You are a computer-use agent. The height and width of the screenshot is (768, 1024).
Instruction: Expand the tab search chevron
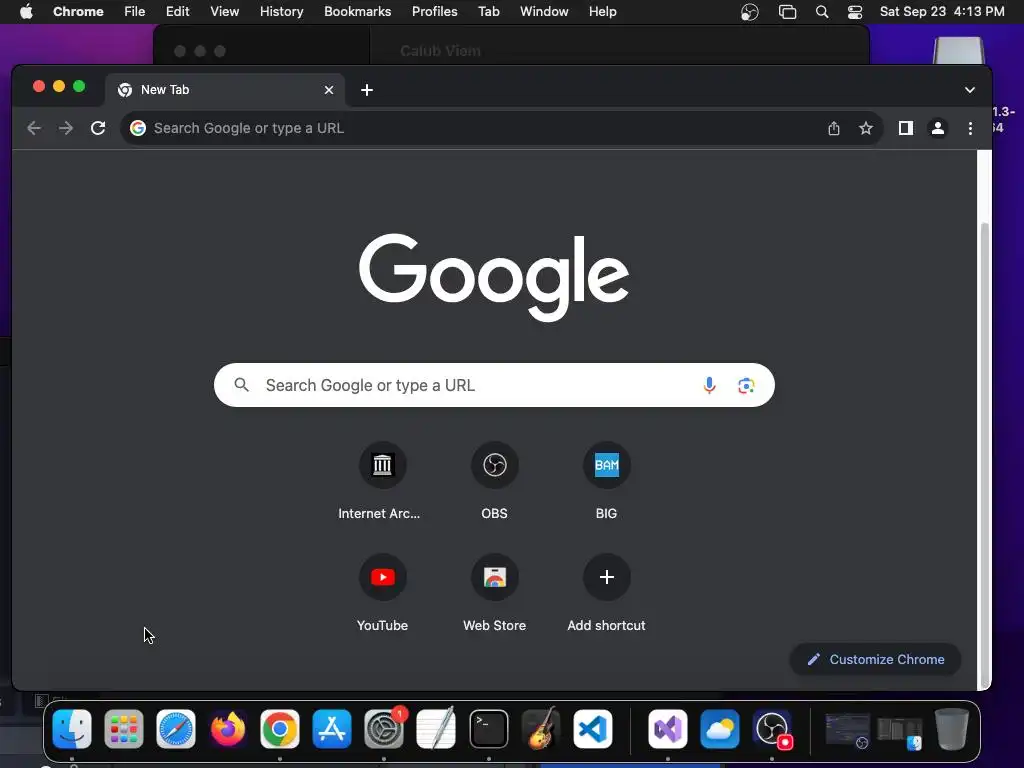970,90
